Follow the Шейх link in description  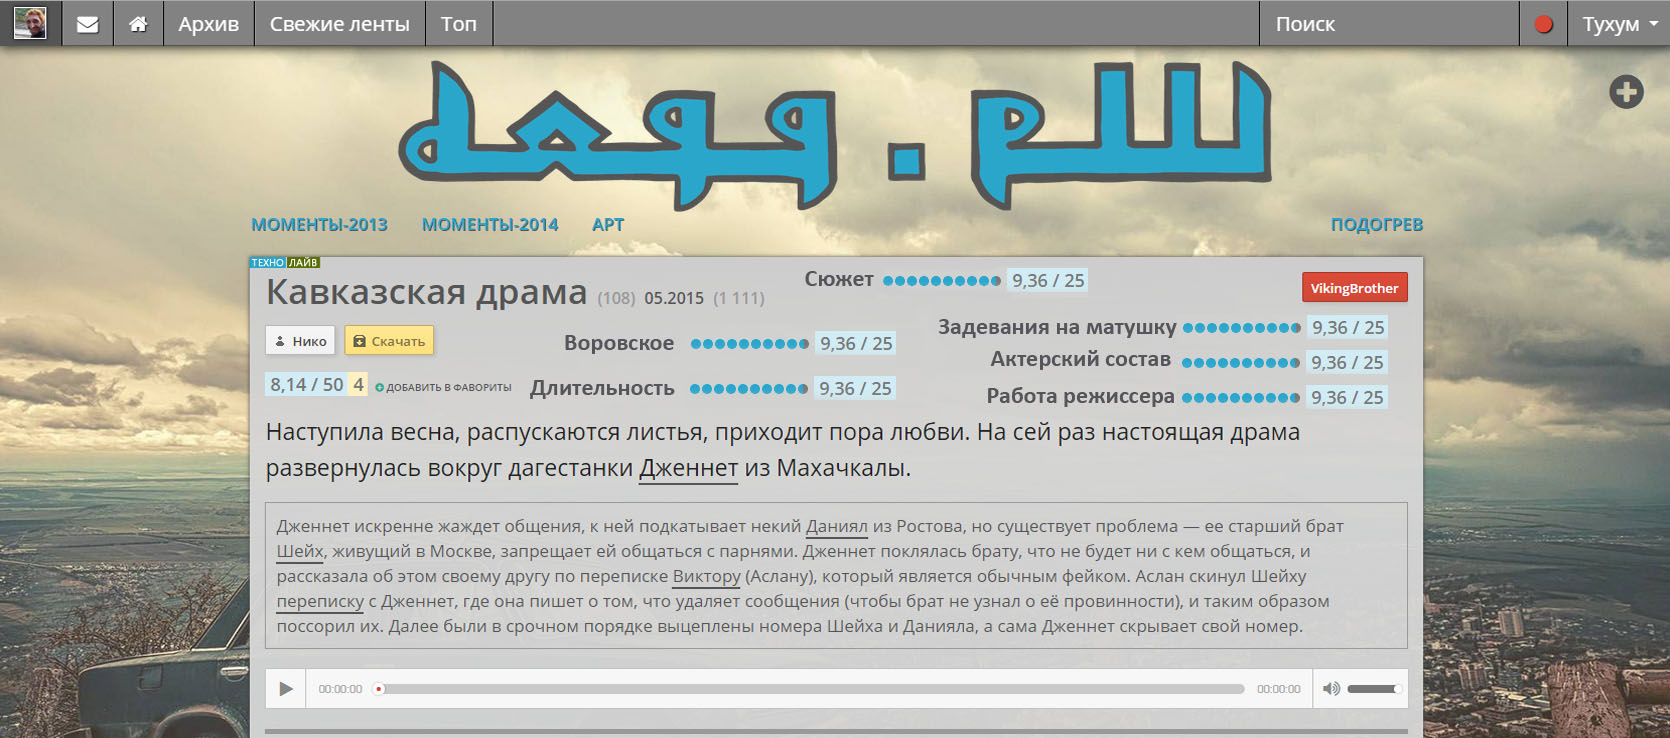[x=300, y=552]
